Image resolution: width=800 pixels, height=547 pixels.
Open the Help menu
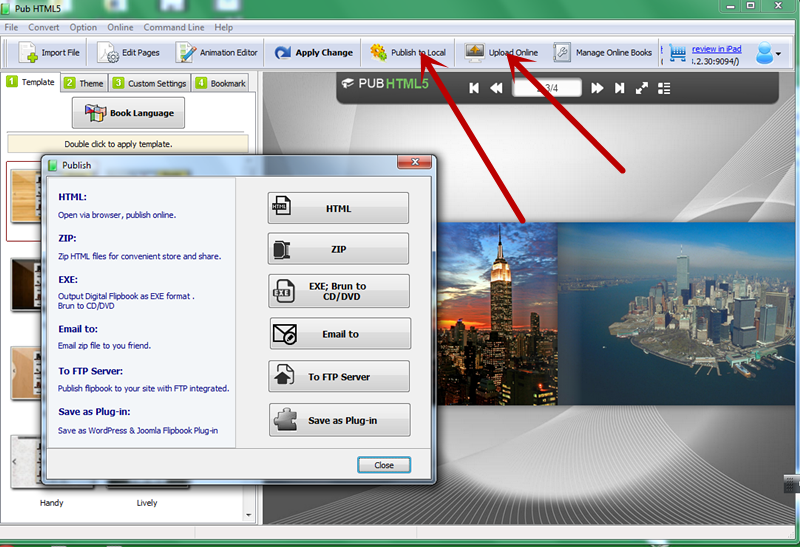coord(223,28)
